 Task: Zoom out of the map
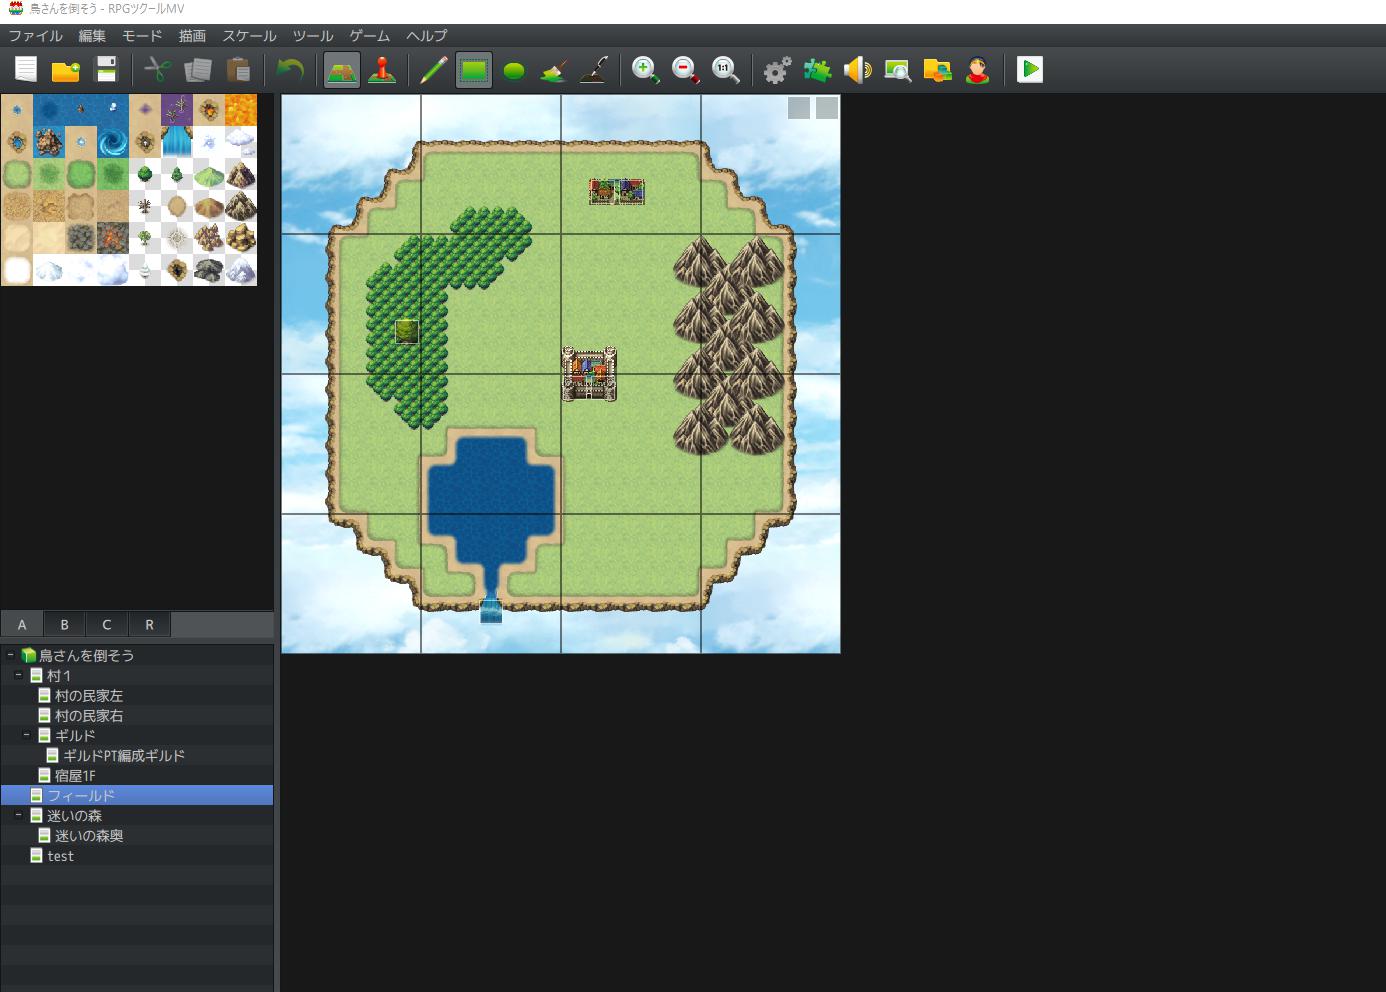click(x=686, y=70)
